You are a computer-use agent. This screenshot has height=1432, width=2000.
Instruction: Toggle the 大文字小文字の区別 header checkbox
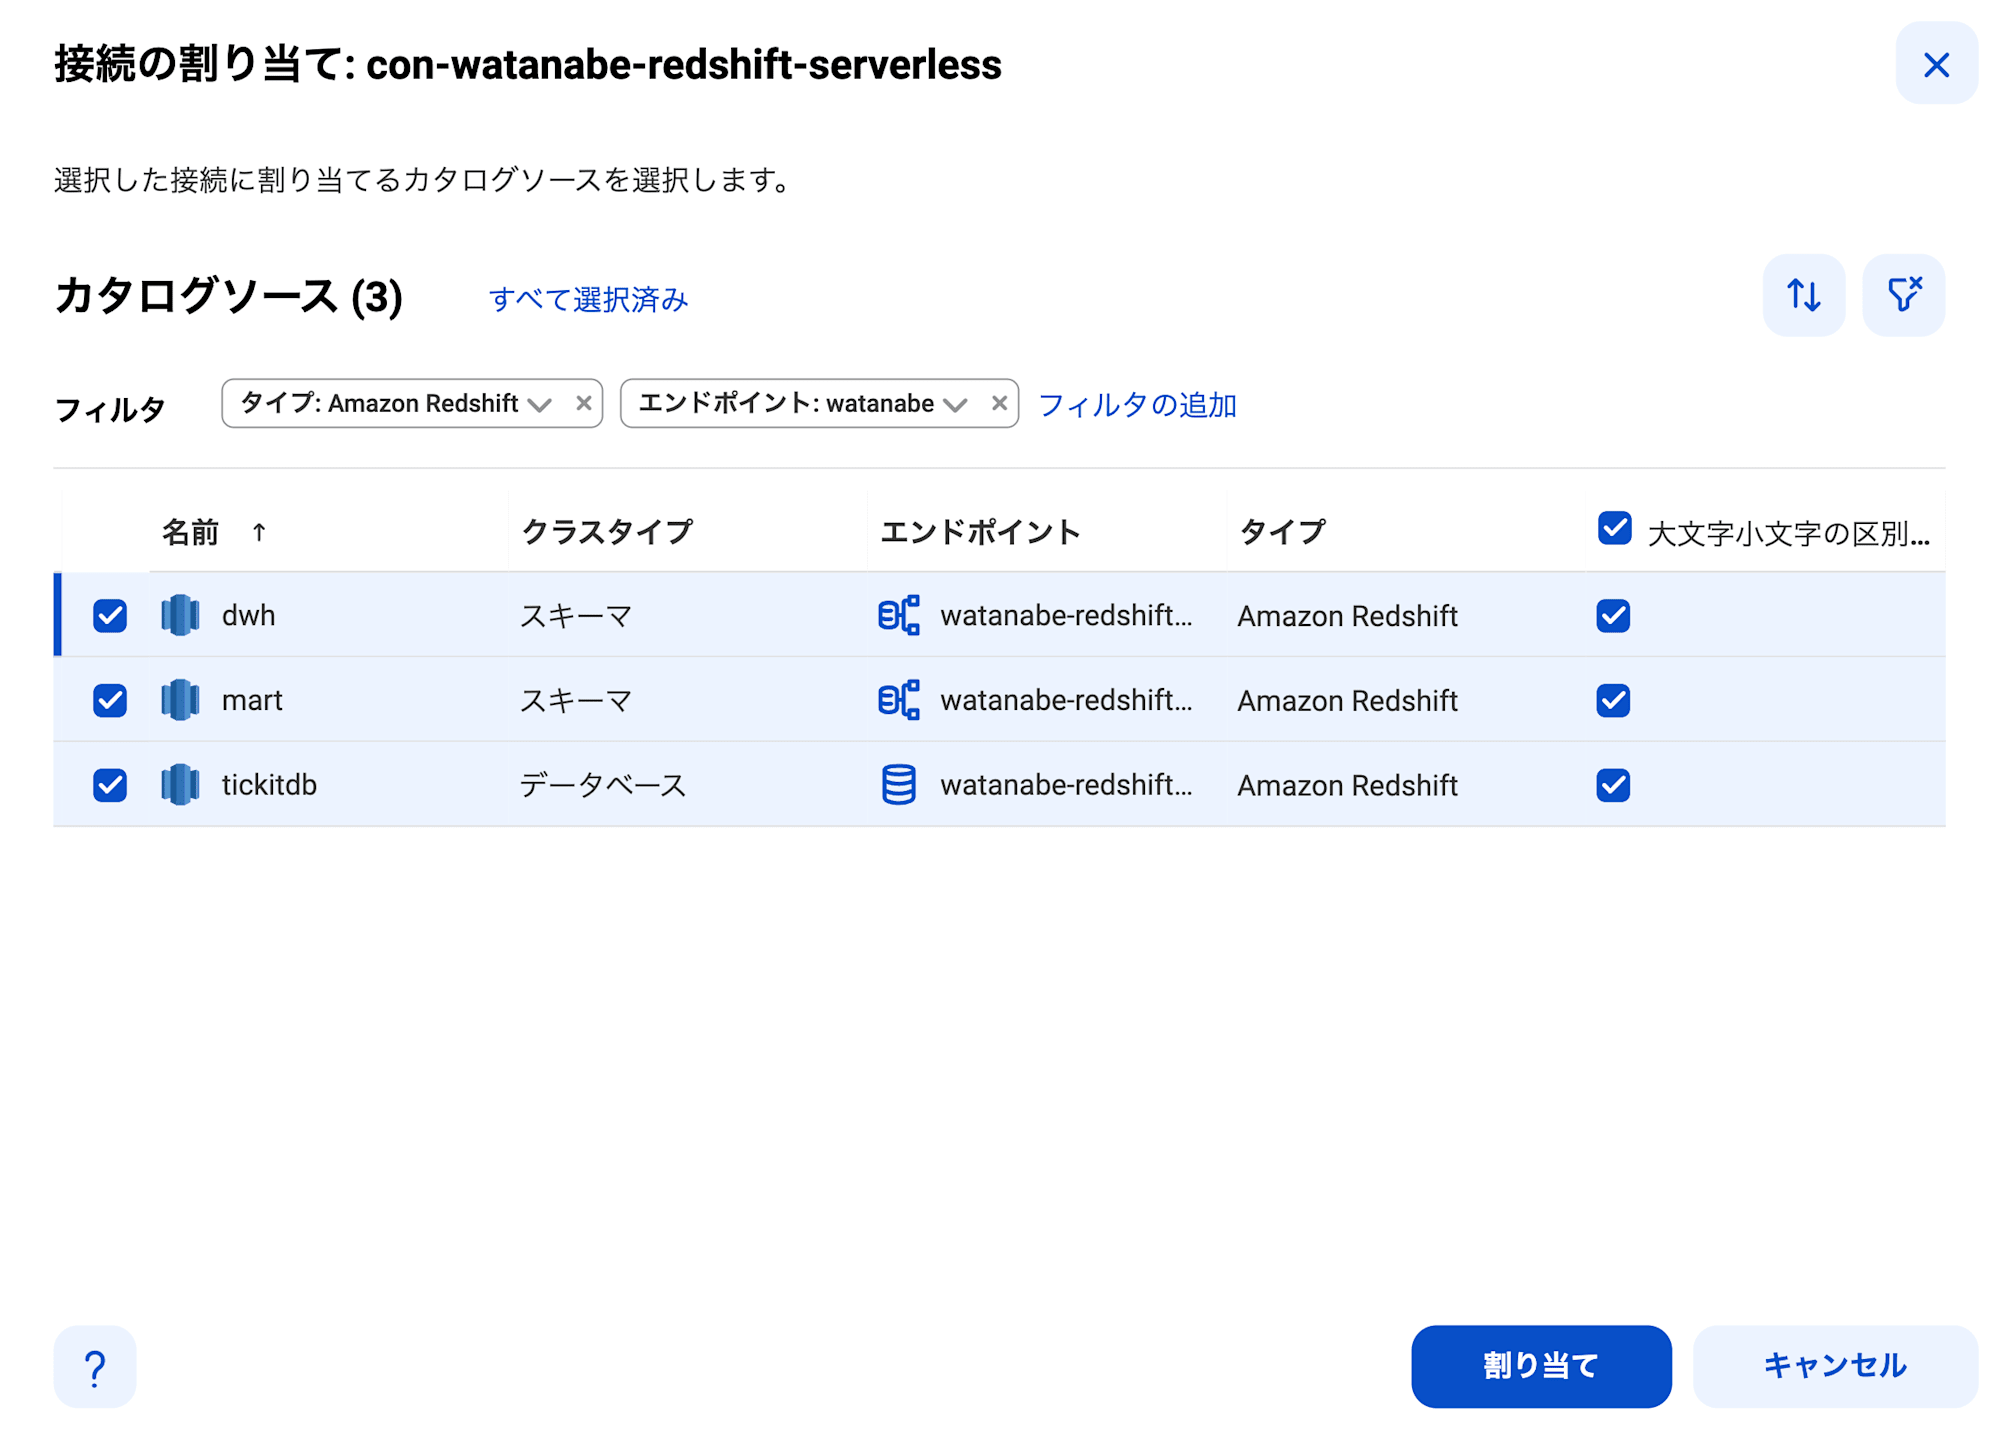(1614, 528)
